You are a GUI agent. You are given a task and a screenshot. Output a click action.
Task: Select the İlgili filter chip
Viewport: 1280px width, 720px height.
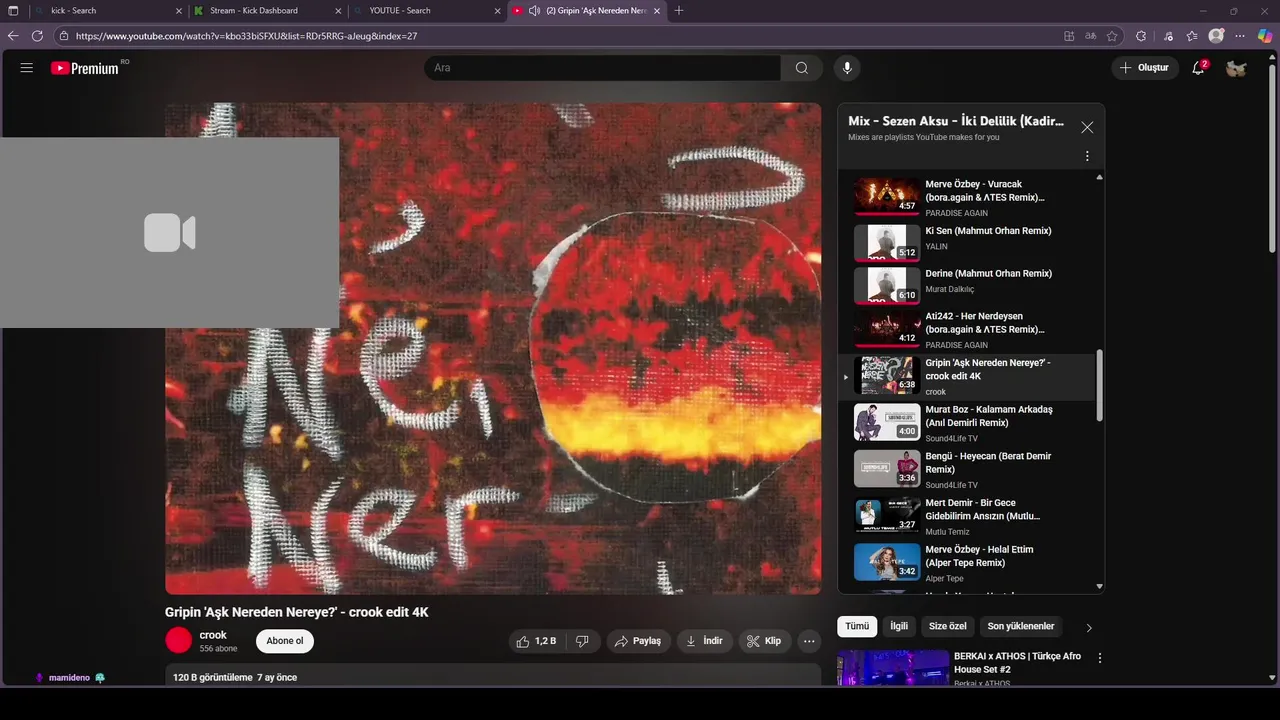(x=899, y=626)
